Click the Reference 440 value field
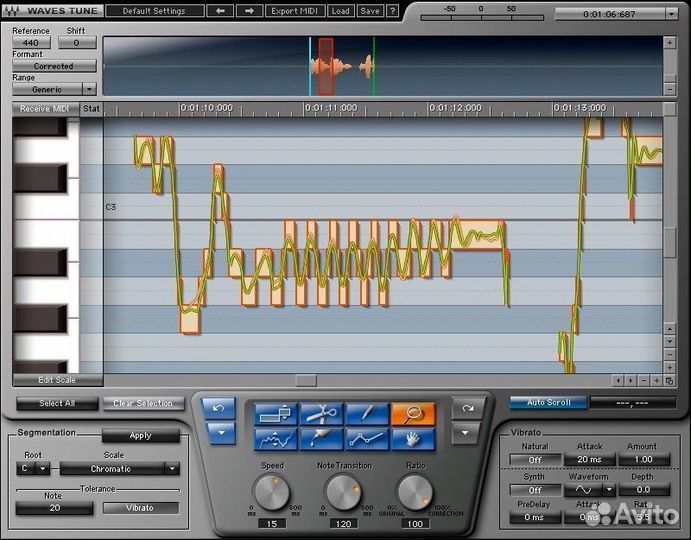Viewport: 691px width, 540px height. pyautogui.click(x=31, y=43)
